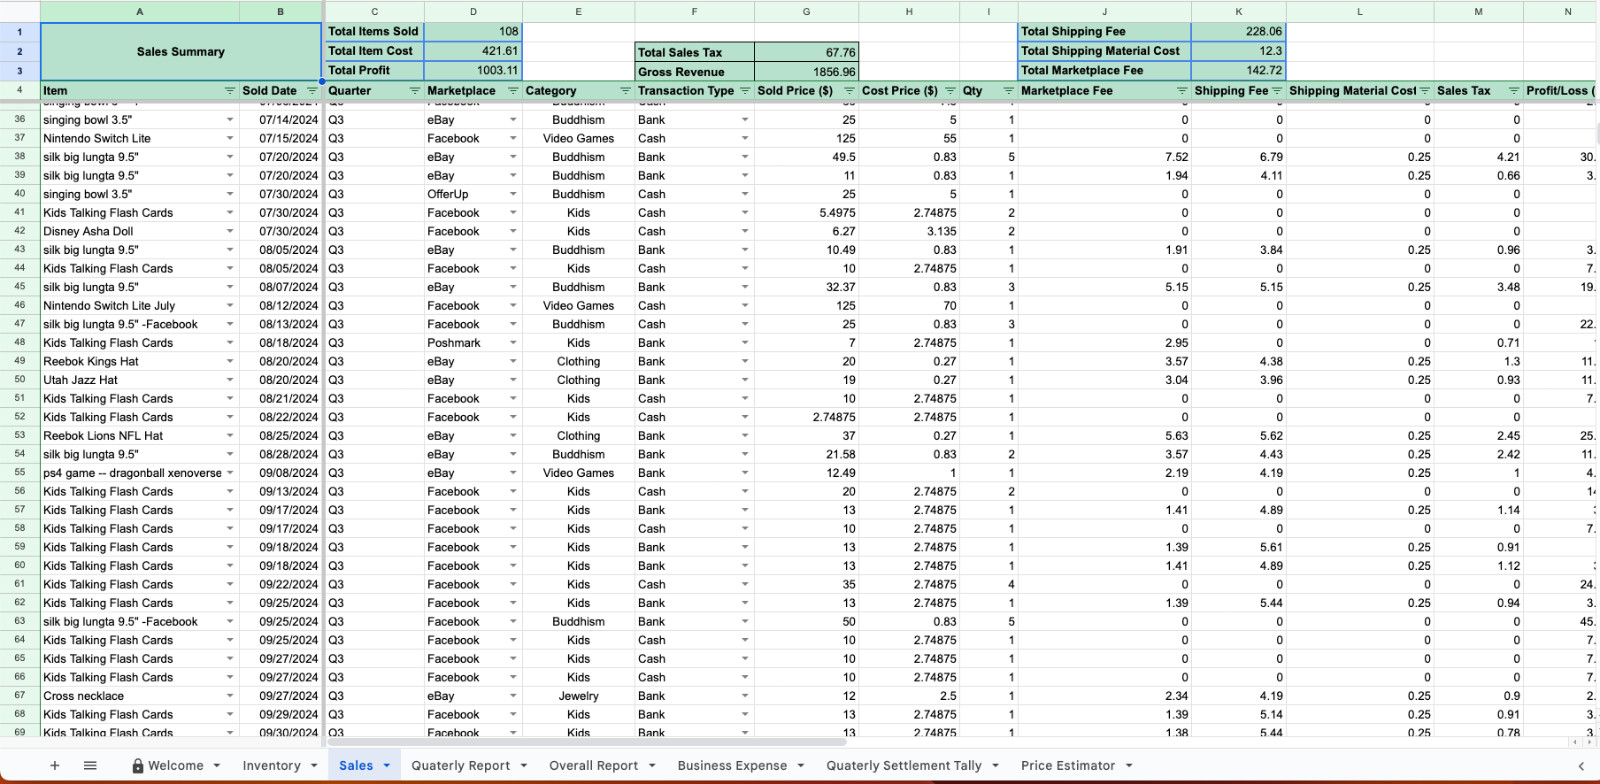Open Business Expense tab dropdown arrow

(x=801, y=766)
